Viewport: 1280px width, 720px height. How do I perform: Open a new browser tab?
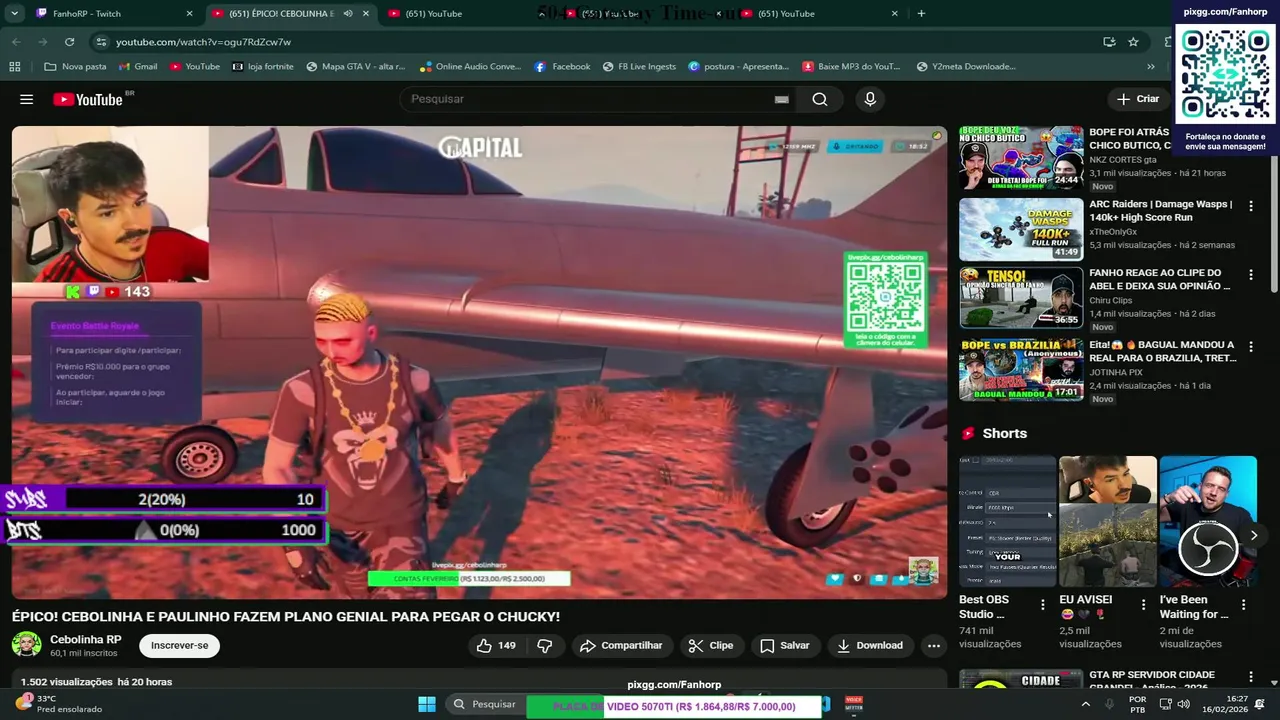921,14
